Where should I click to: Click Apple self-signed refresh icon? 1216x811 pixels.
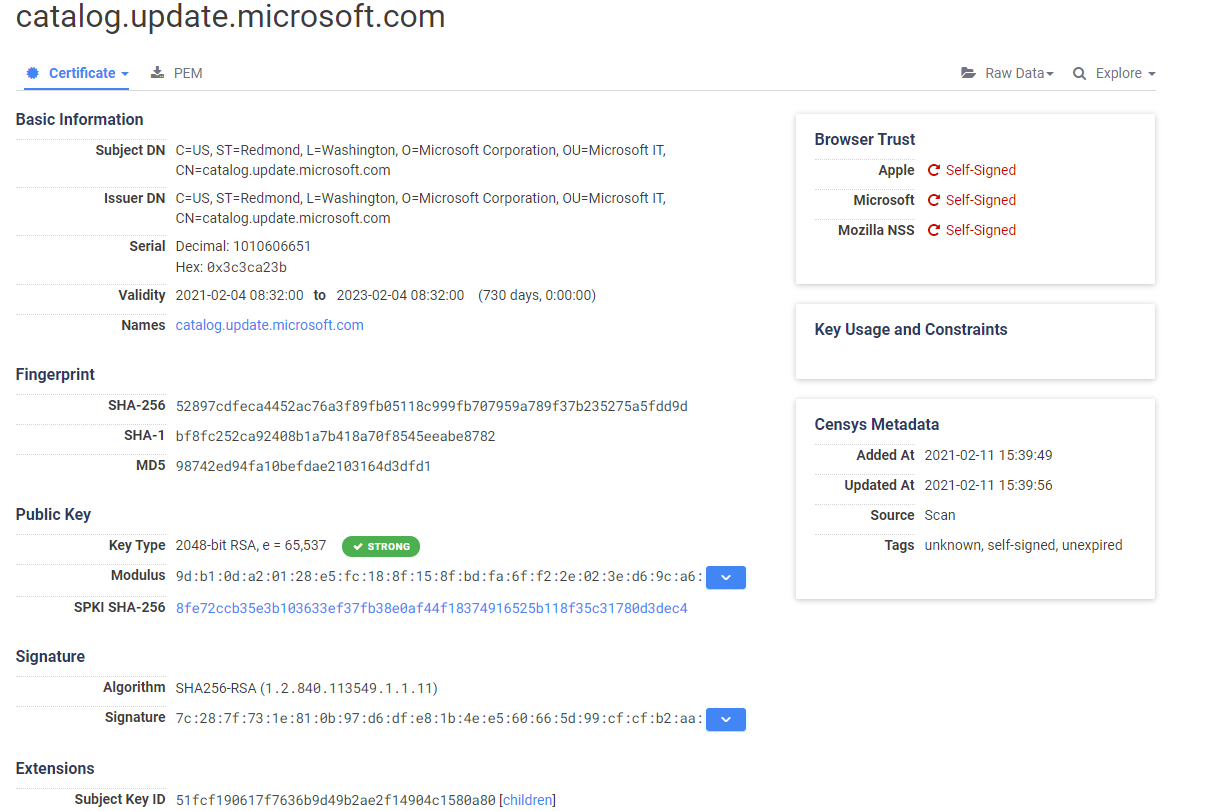coord(934,170)
